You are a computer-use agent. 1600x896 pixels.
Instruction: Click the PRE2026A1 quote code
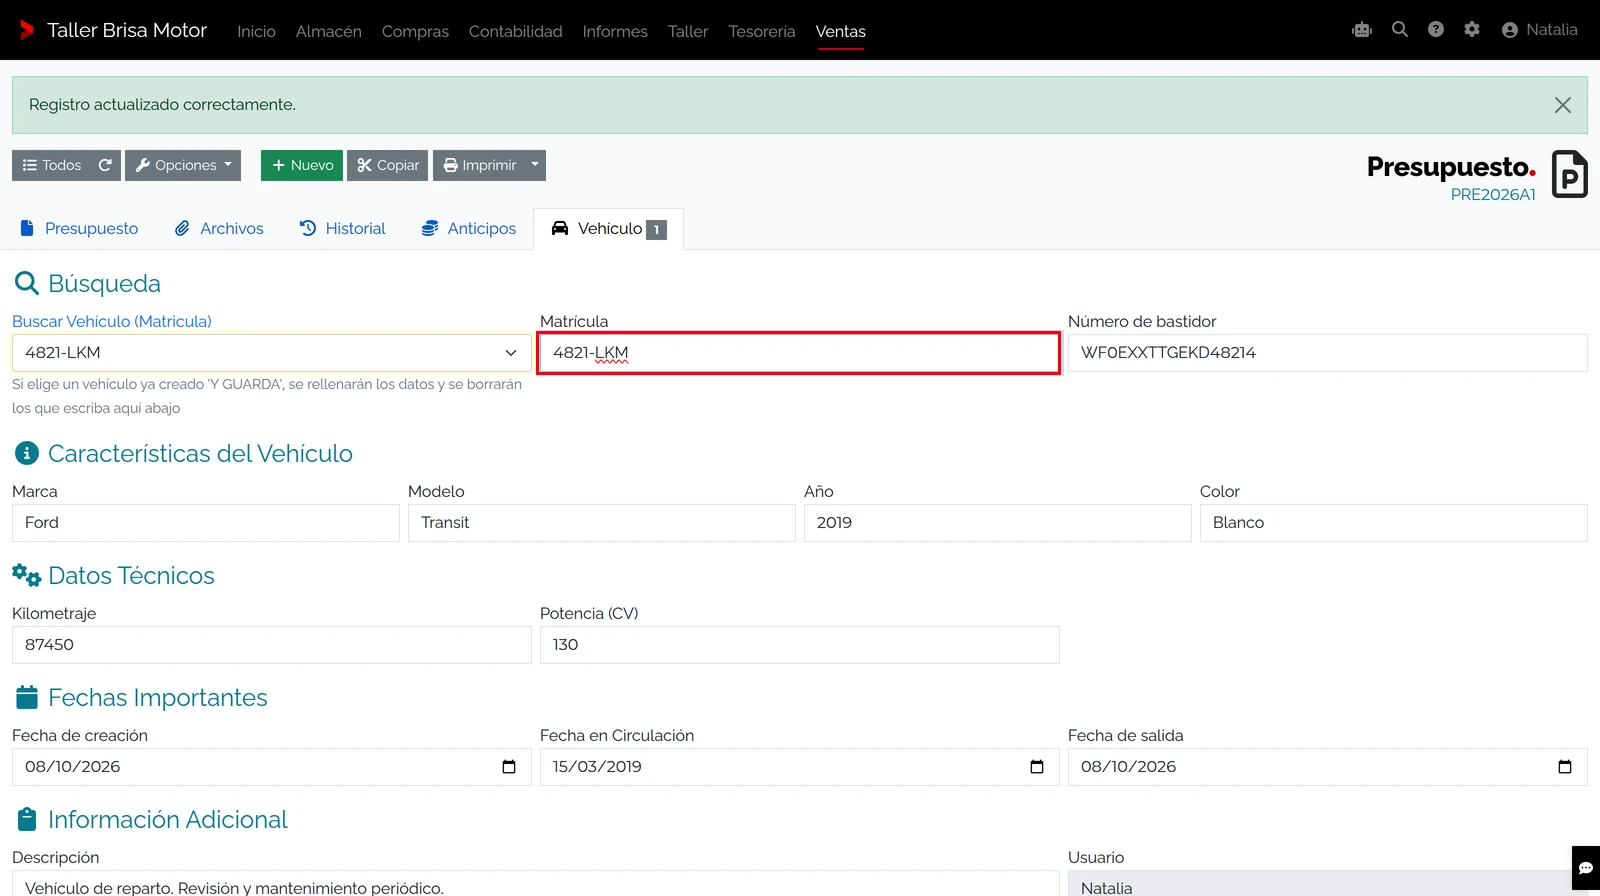[1493, 195]
